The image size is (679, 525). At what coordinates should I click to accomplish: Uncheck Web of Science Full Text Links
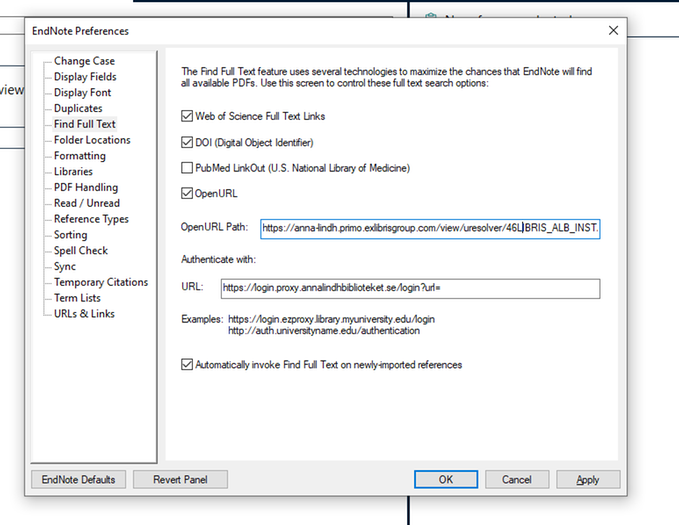187,116
